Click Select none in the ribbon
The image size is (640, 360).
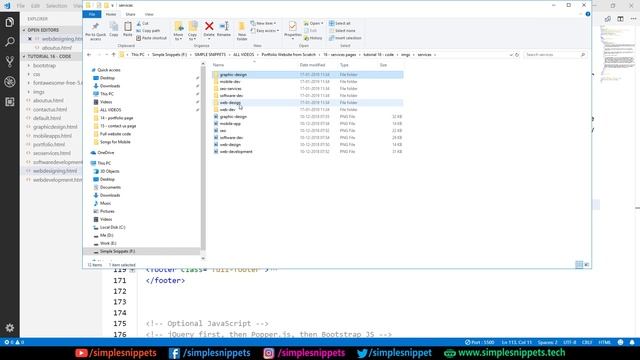point(342,31)
